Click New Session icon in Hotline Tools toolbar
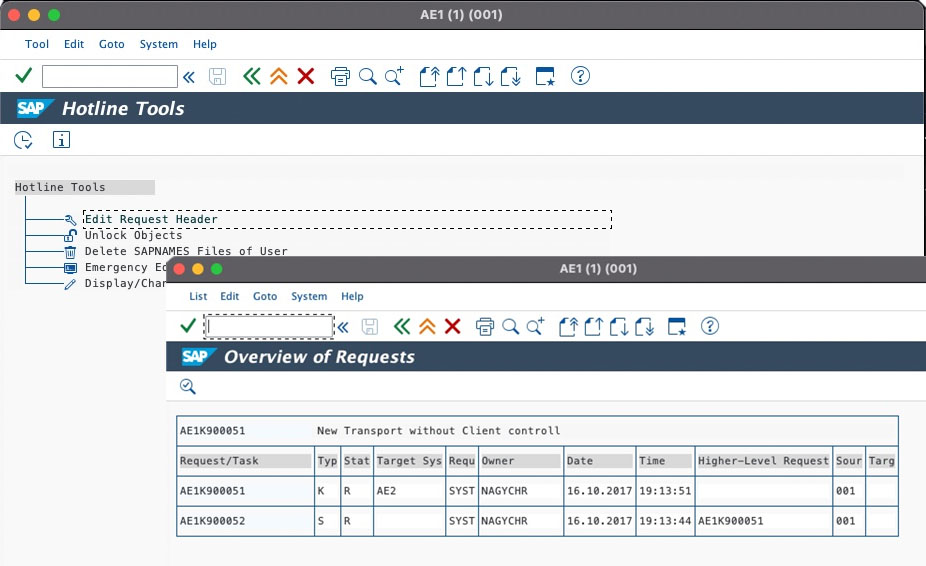The width and height of the screenshot is (926, 566). coord(545,76)
